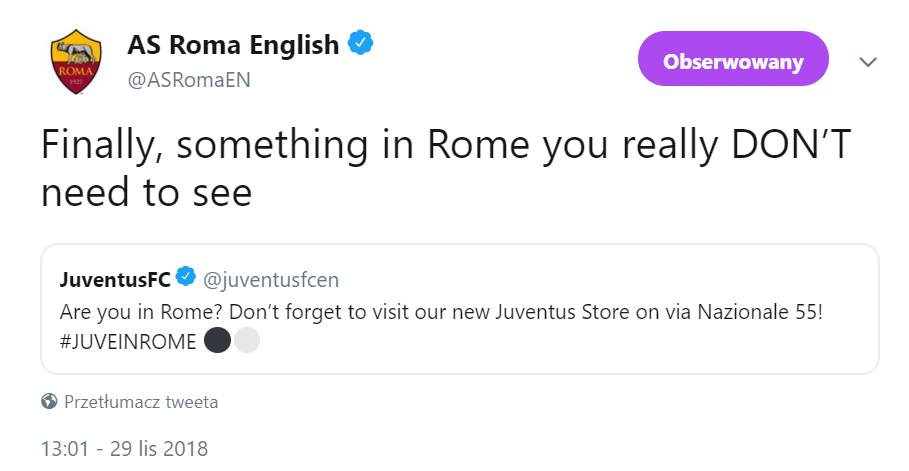This screenshot has height=471, width=909.
Task: Toggle the purple Obserwowany follow button
Action: 733,59
